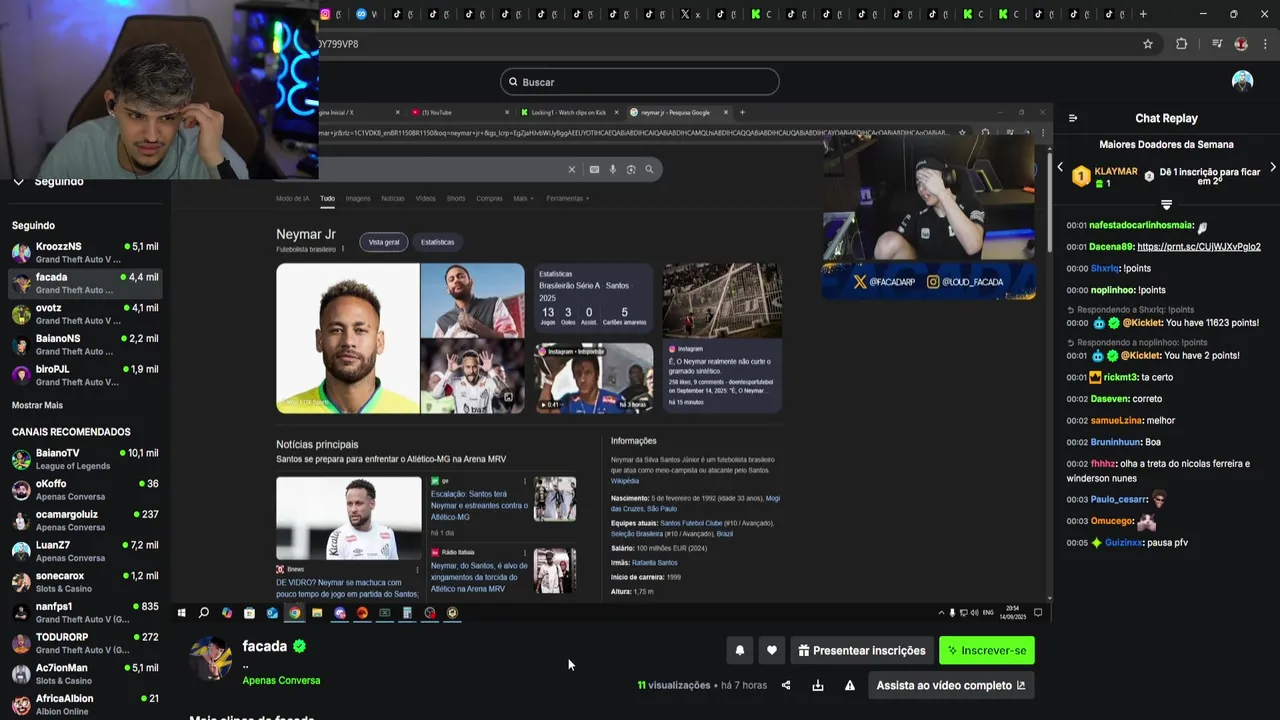Open the oKoffo recommended channel
The width and height of the screenshot is (1280, 720).
[x=85, y=490]
